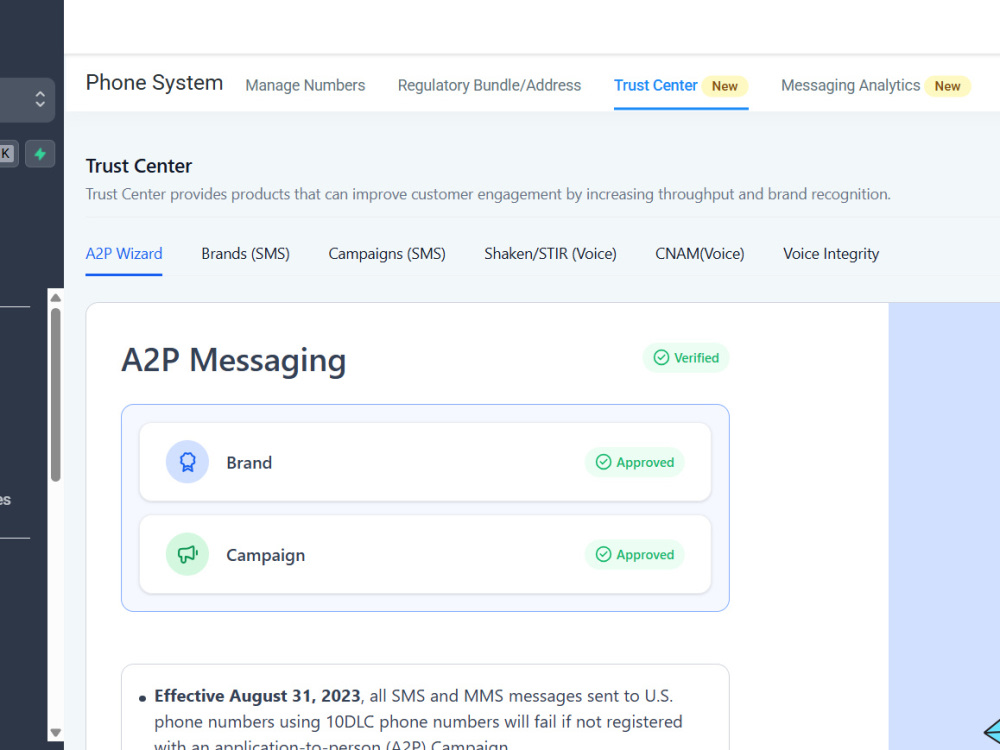Click the Approved check icon in the Brand row

tap(603, 462)
